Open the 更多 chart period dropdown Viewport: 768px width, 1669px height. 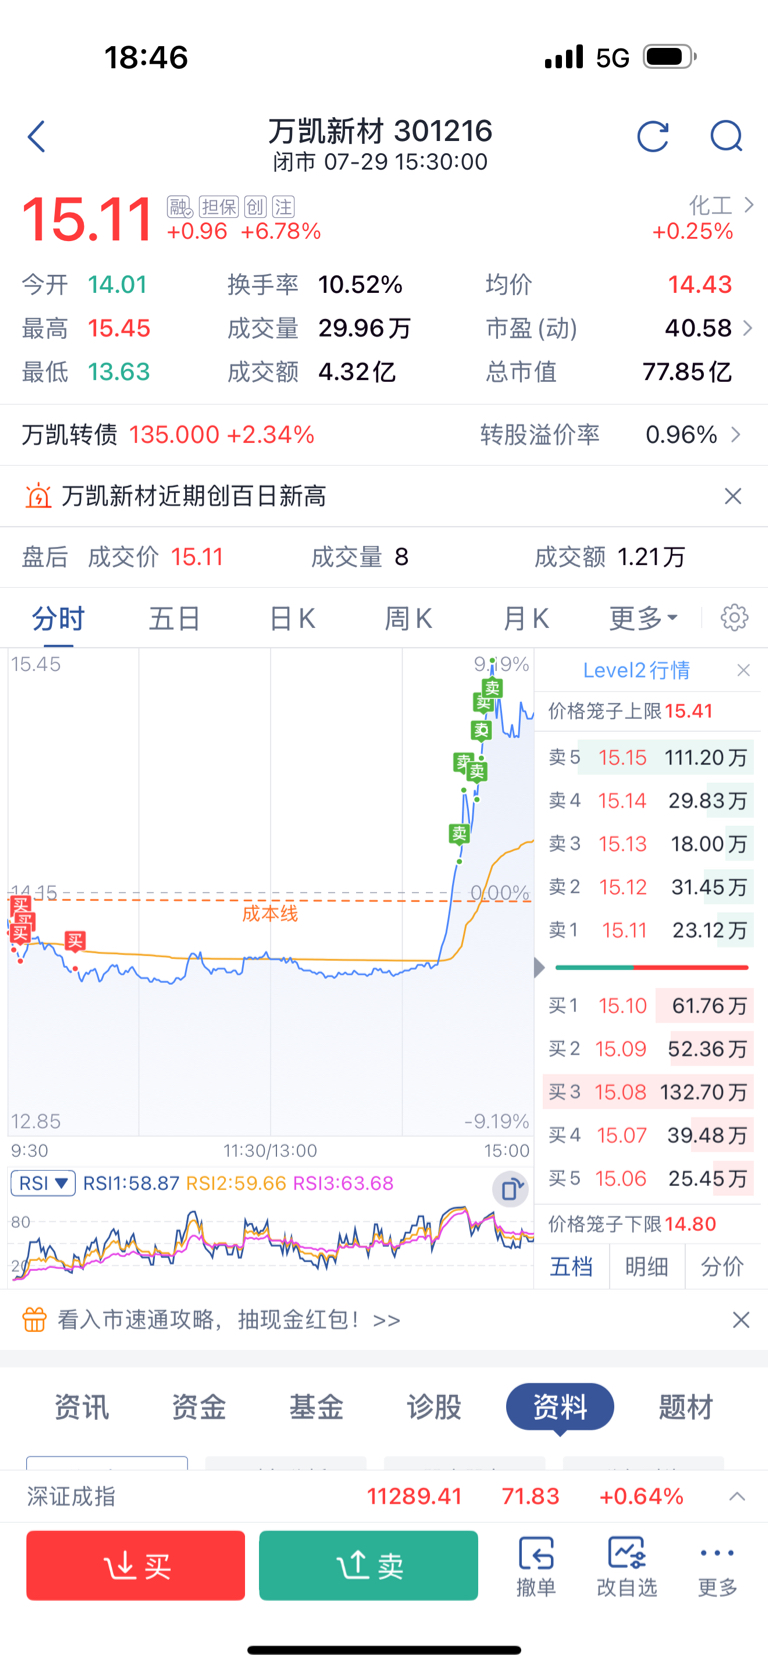(643, 618)
